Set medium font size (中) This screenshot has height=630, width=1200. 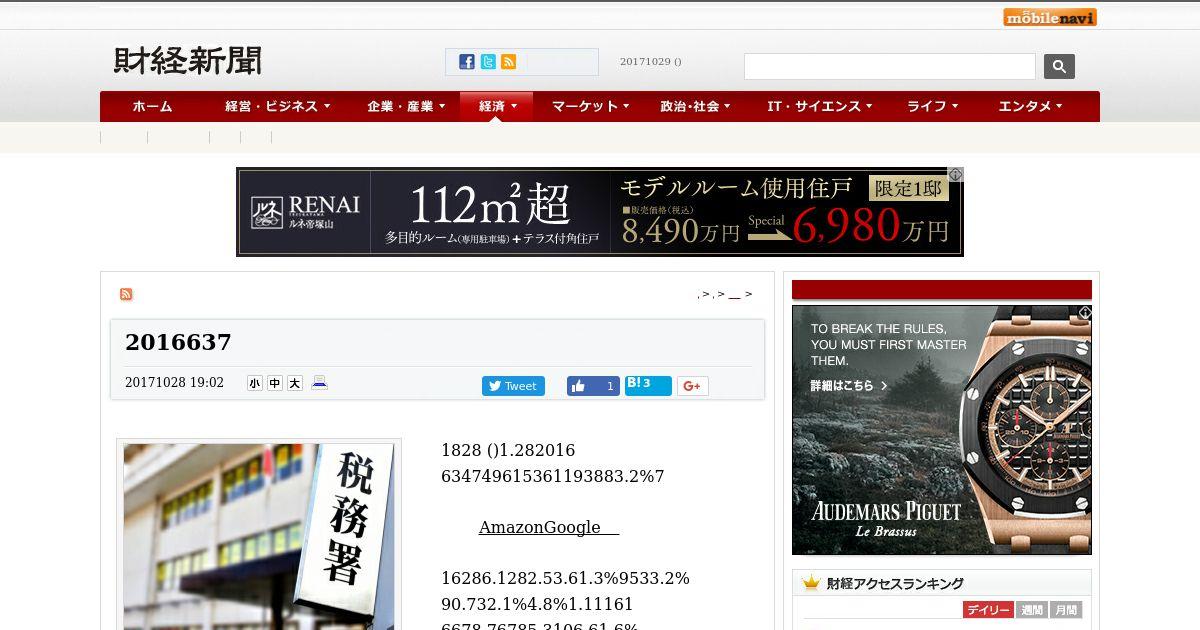click(x=275, y=383)
